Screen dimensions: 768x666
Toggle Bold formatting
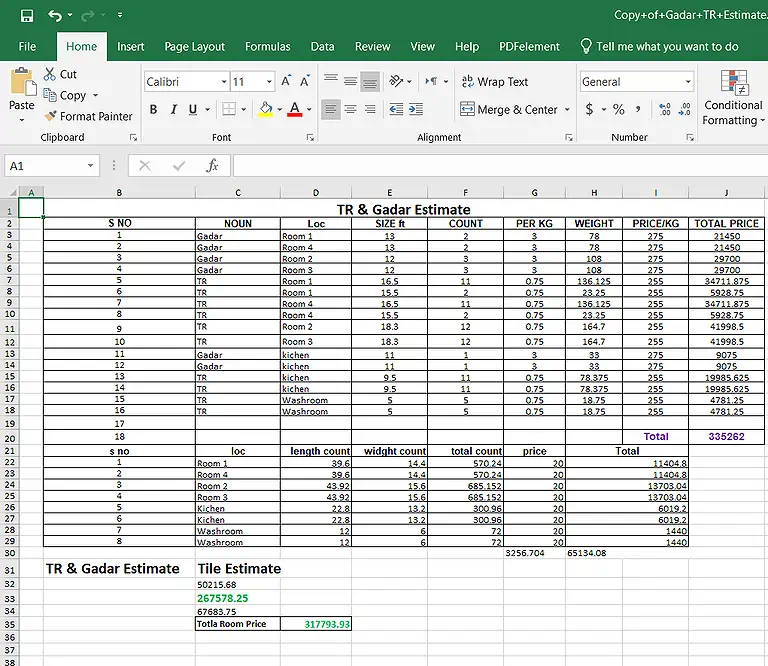[153, 109]
